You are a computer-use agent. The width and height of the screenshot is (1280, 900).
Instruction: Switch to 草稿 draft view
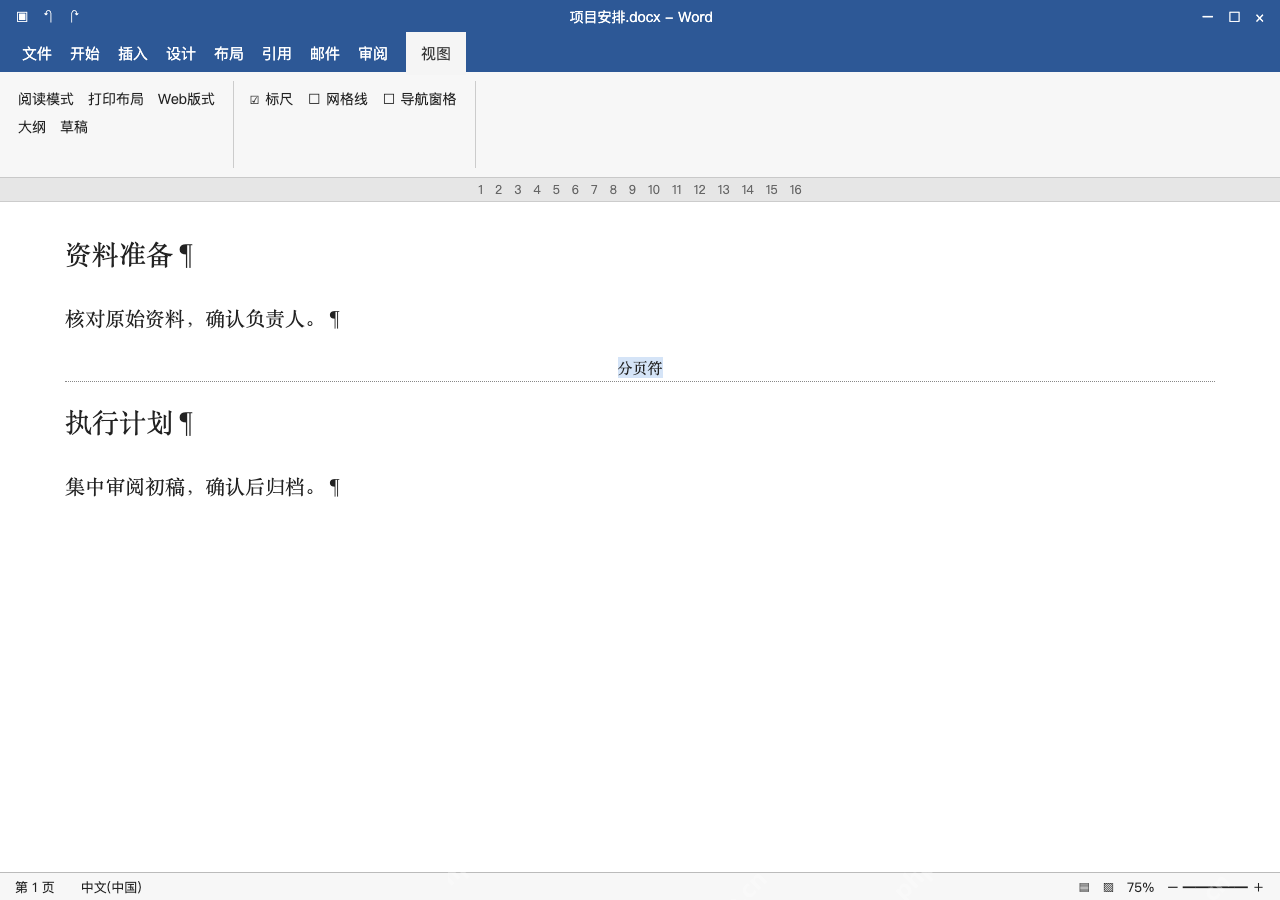click(x=74, y=127)
